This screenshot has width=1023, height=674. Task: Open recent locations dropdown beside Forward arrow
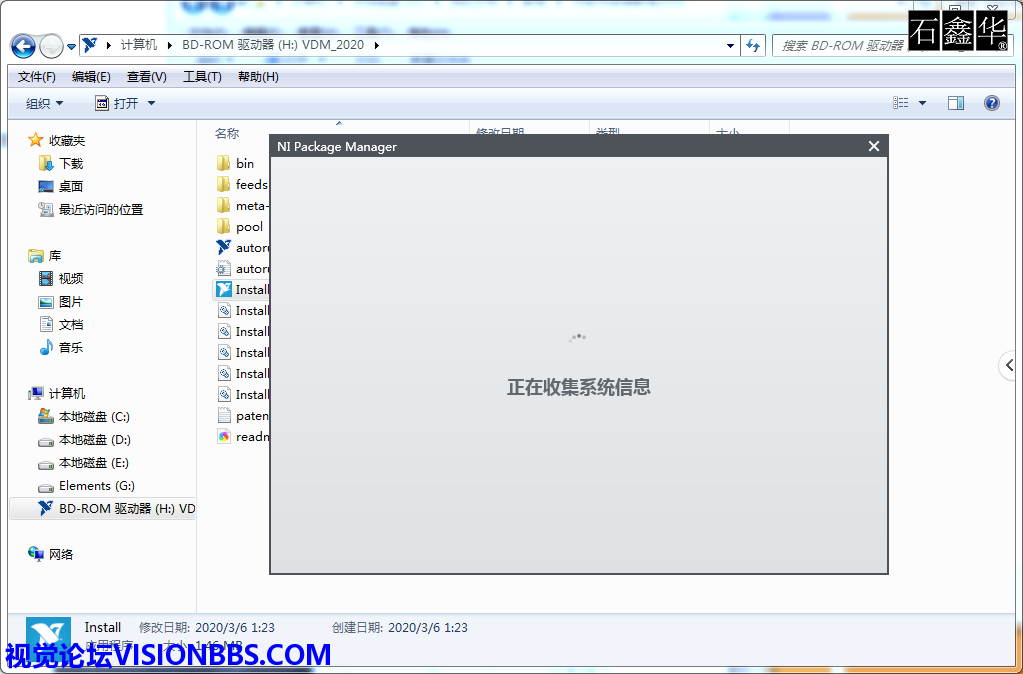pyautogui.click(x=71, y=47)
